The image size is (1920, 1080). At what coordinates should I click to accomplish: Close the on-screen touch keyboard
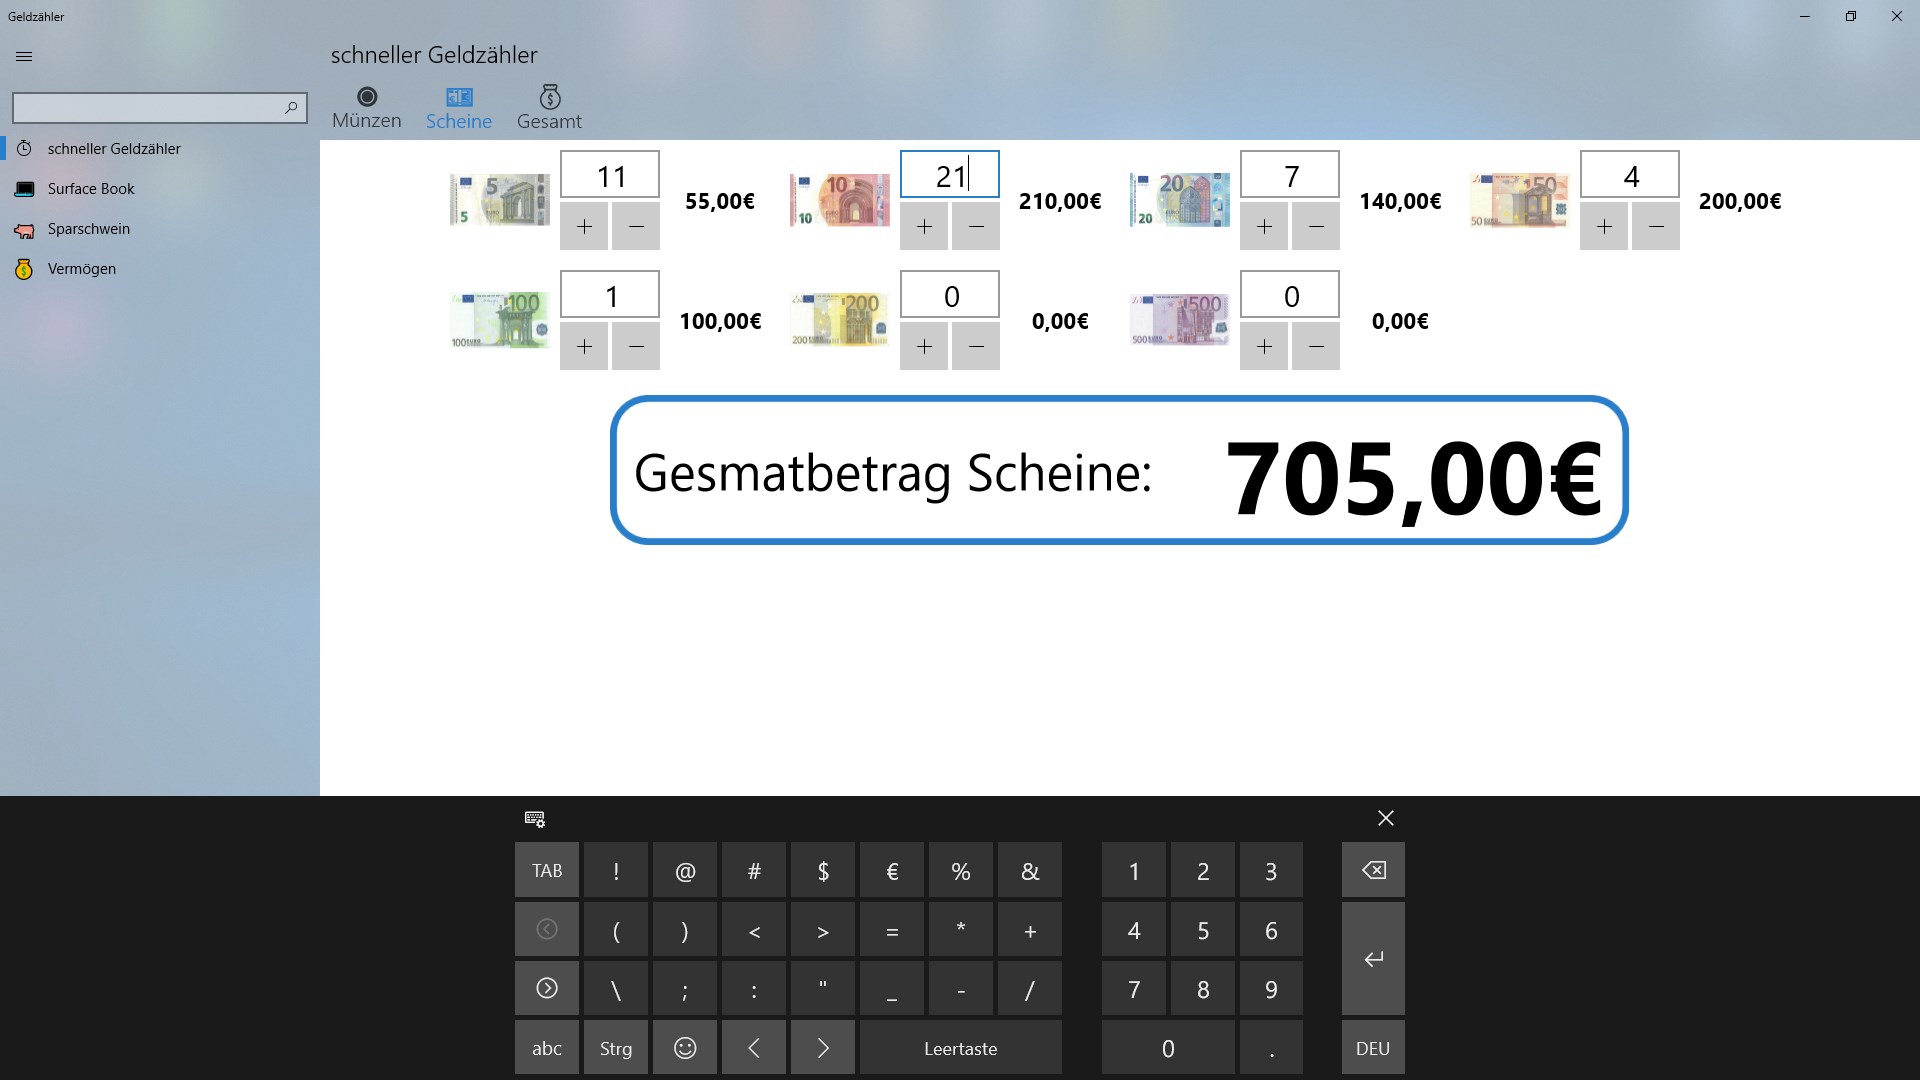tap(1385, 818)
